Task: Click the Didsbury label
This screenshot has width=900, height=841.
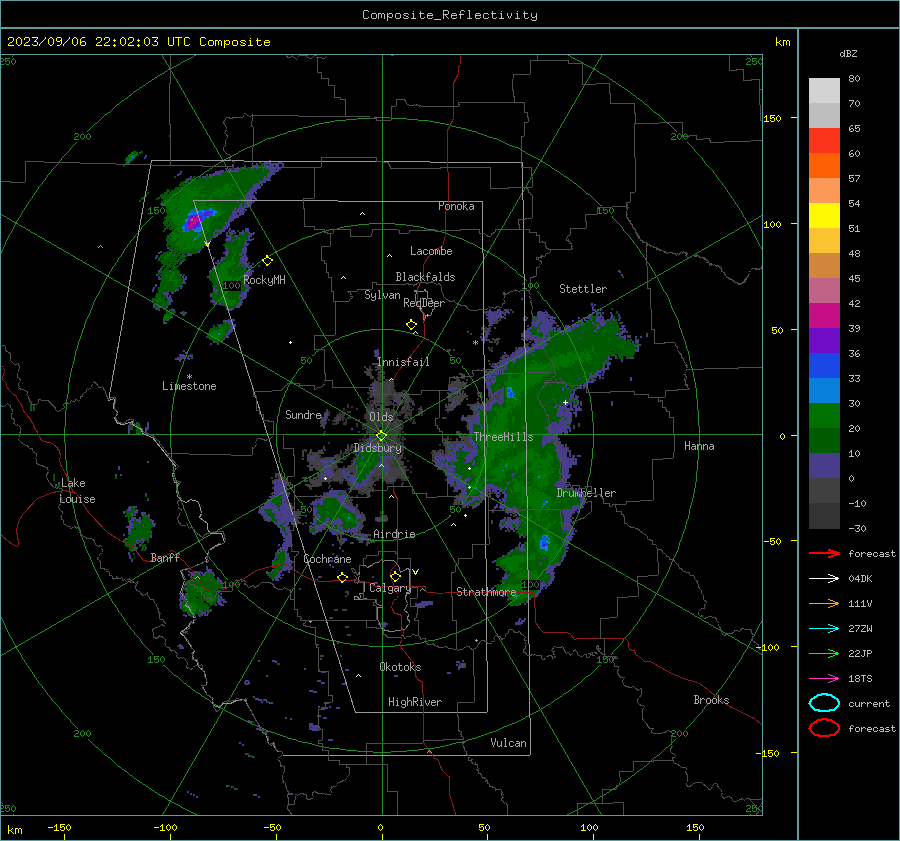Action: pyautogui.click(x=378, y=448)
